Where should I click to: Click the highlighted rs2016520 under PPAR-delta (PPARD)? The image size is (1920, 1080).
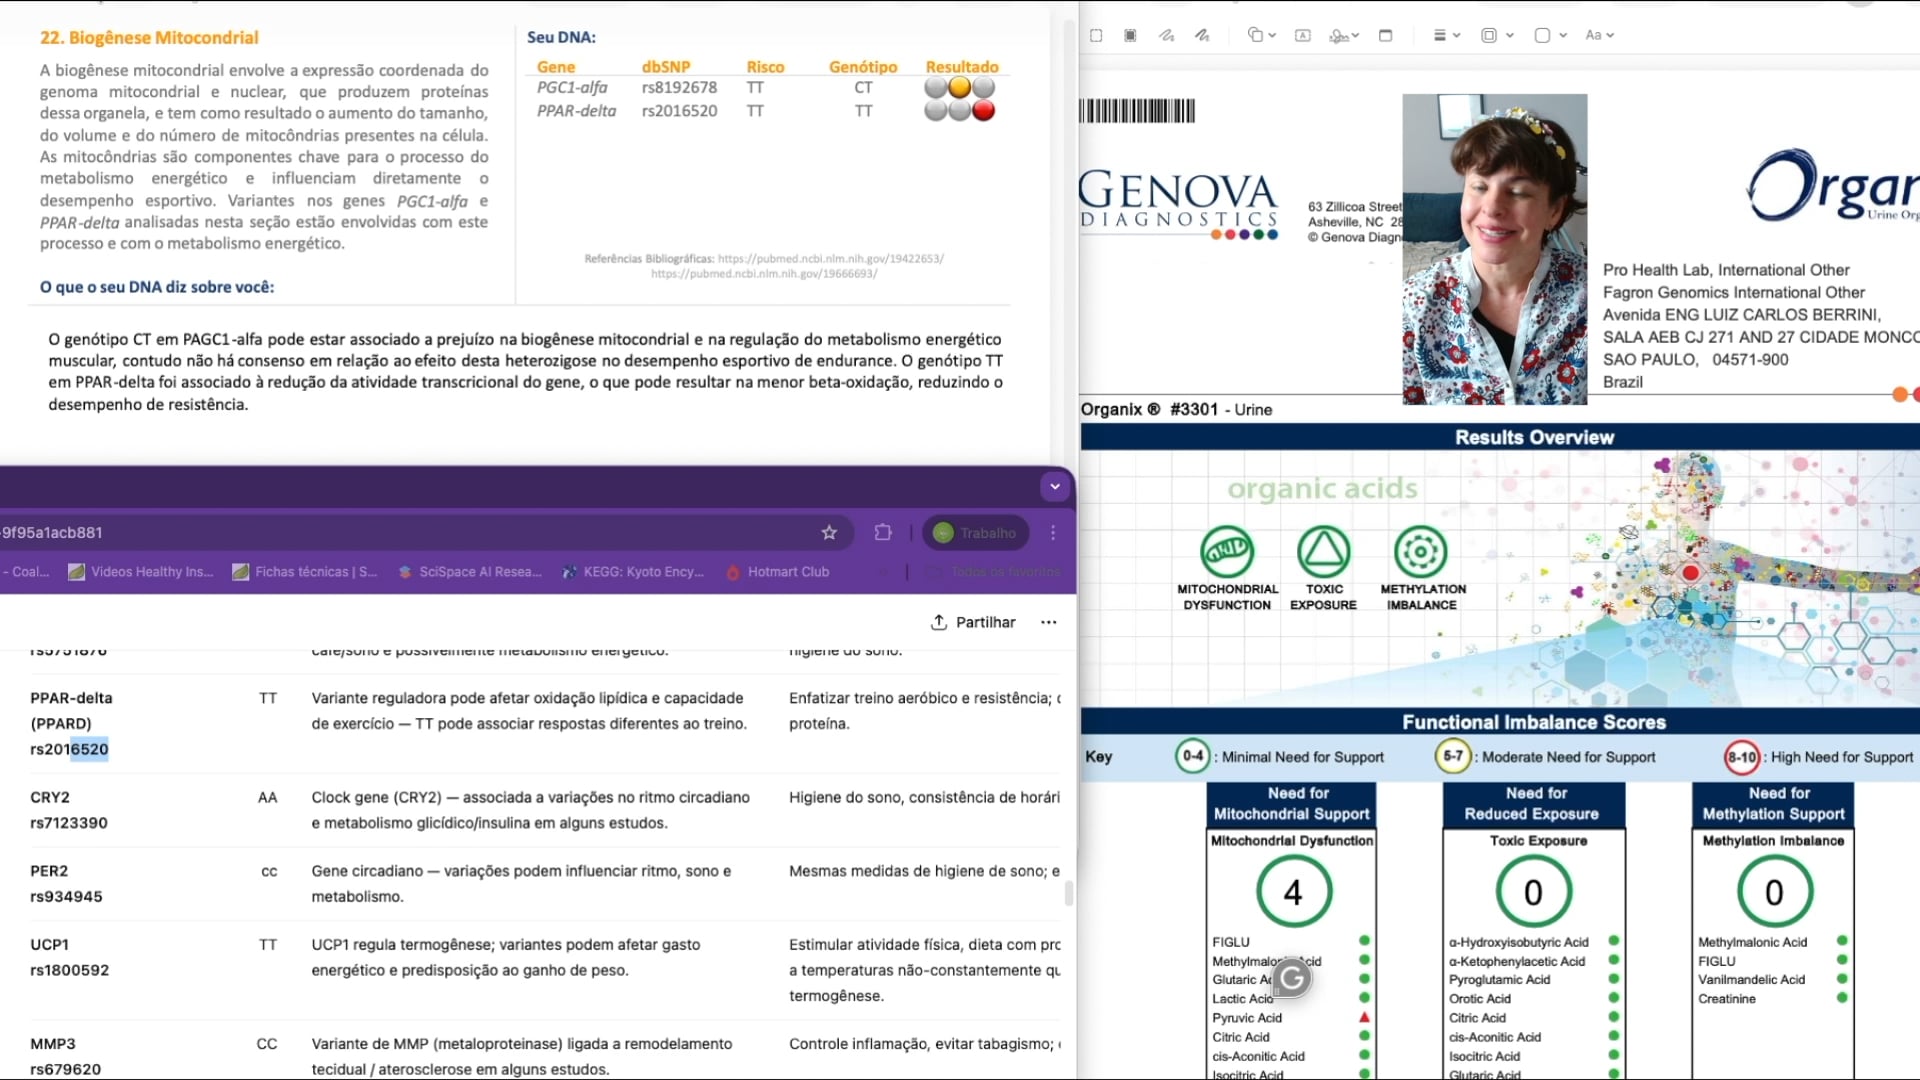click(69, 749)
